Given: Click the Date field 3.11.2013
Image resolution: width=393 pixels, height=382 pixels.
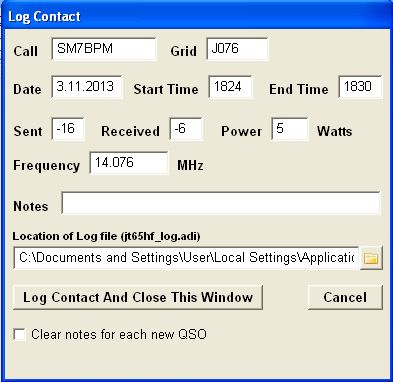Looking at the screenshot, I should coord(87,87).
